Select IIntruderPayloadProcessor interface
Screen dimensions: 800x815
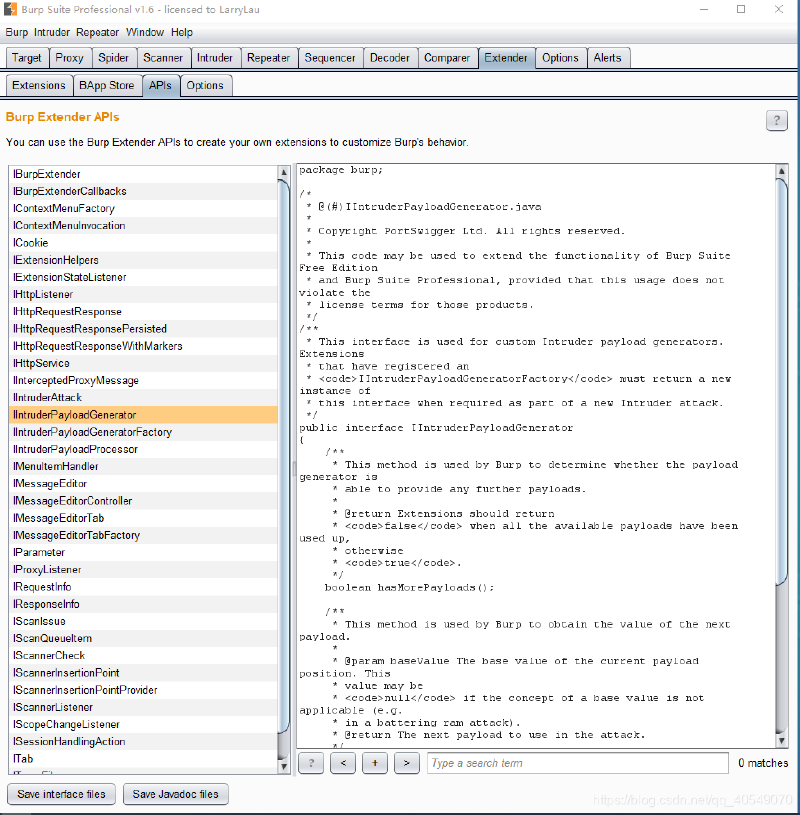143,449
